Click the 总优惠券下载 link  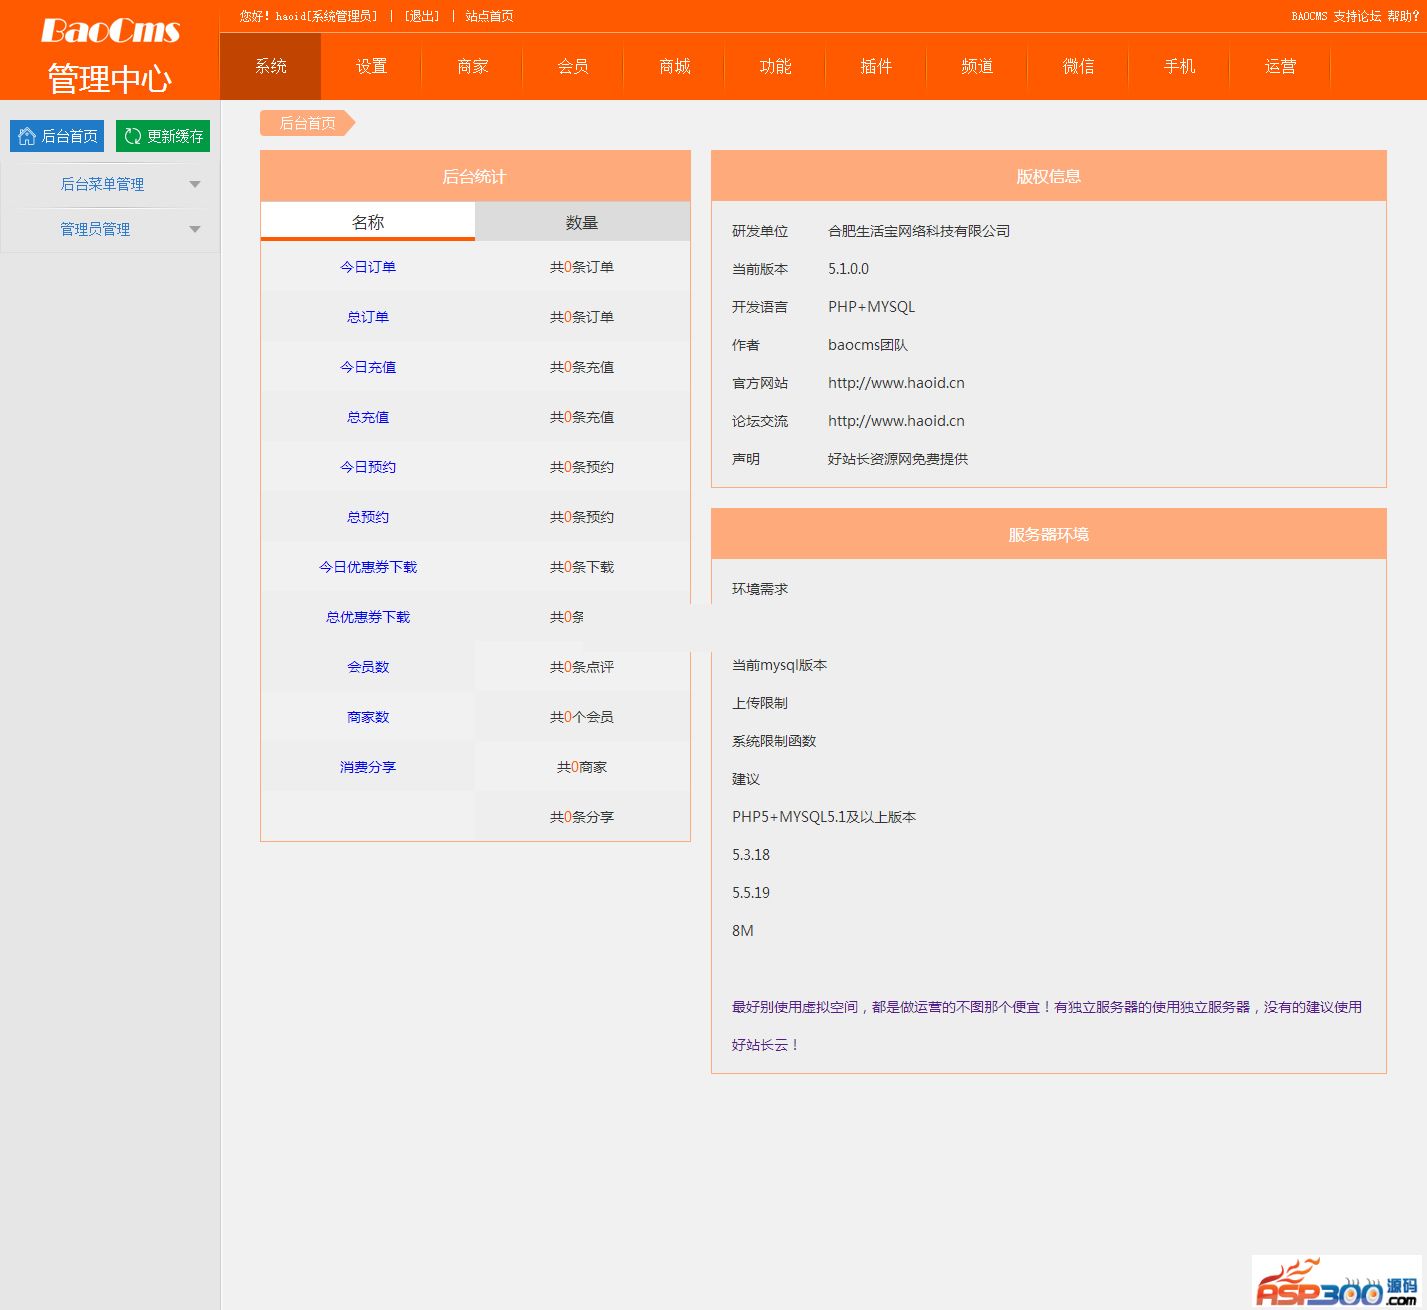pos(368,617)
